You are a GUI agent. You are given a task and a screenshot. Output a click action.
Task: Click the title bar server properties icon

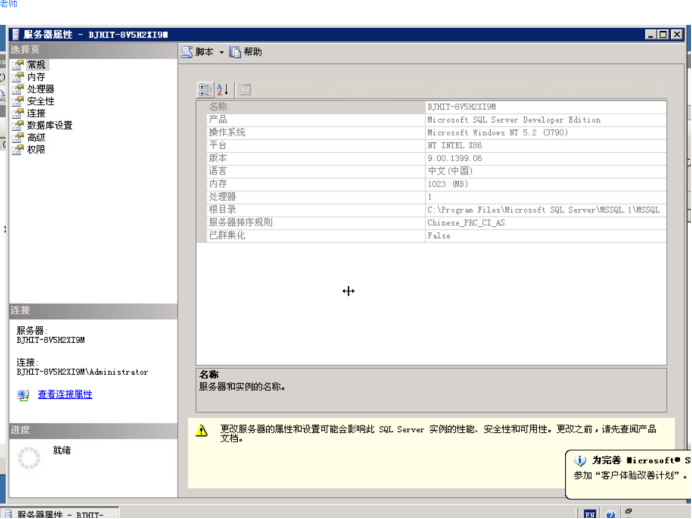pos(16,34)
